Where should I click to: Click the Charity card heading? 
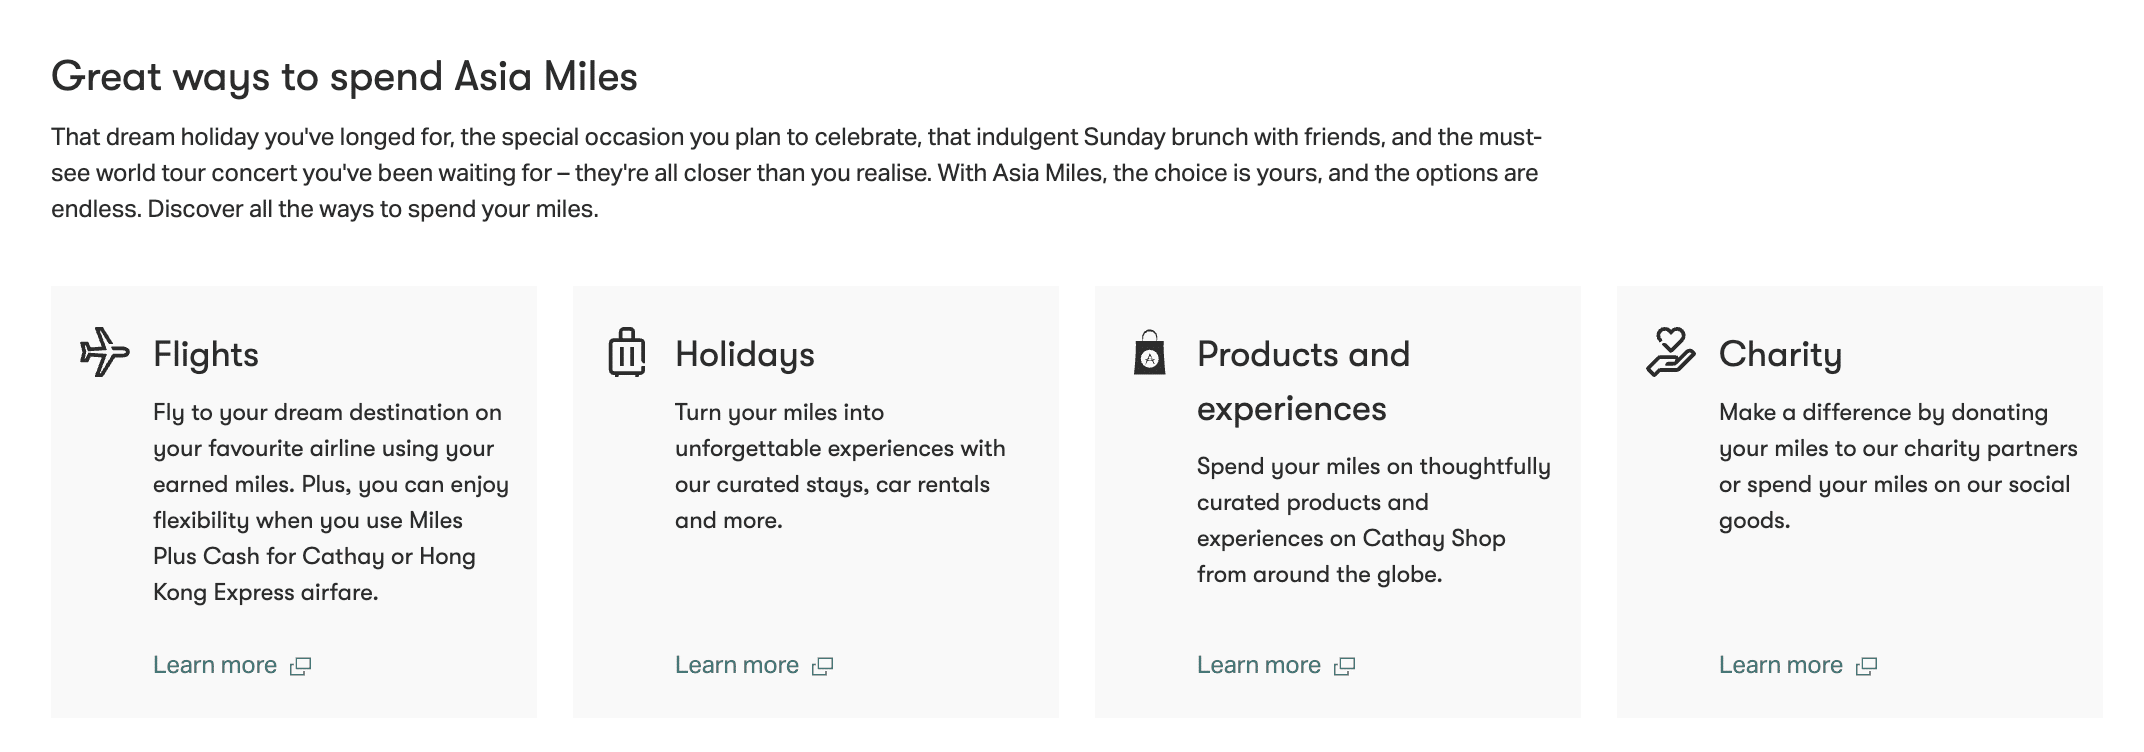pos(1780,355)
